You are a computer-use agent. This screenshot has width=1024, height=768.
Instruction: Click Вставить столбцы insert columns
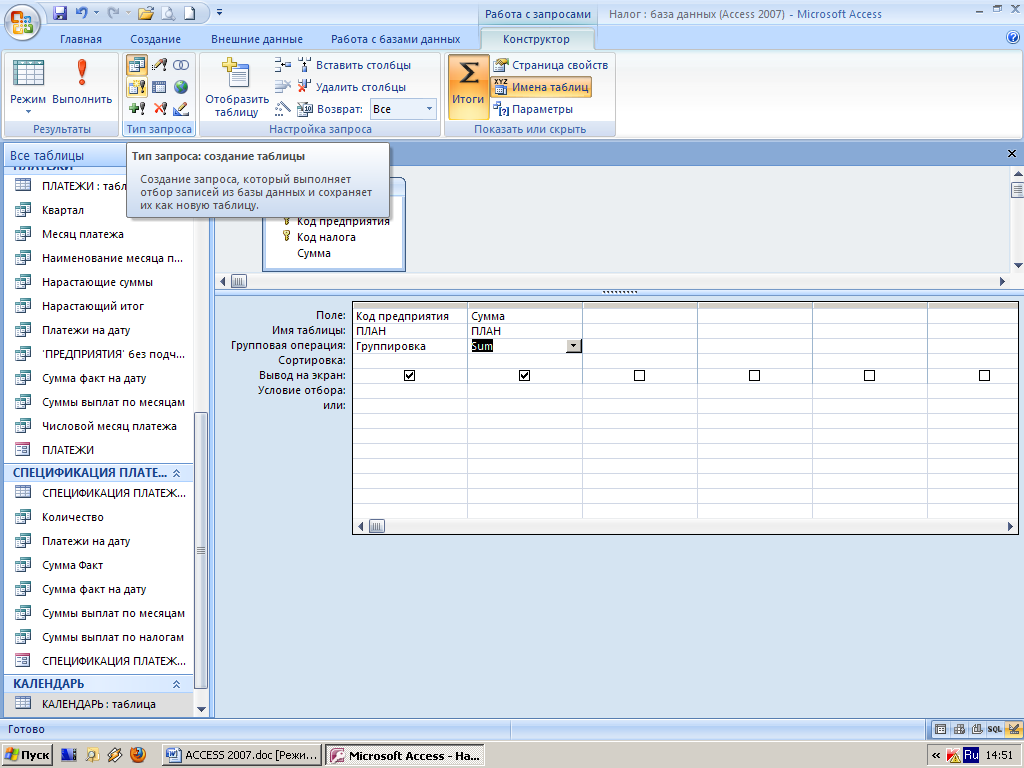(x=355, y=65)
